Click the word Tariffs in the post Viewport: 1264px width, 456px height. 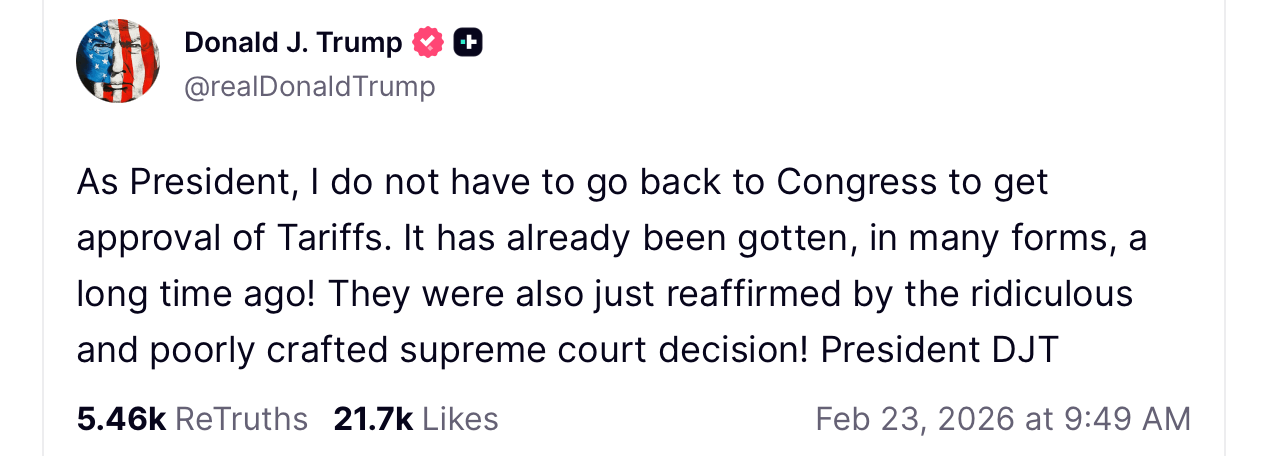326,238
